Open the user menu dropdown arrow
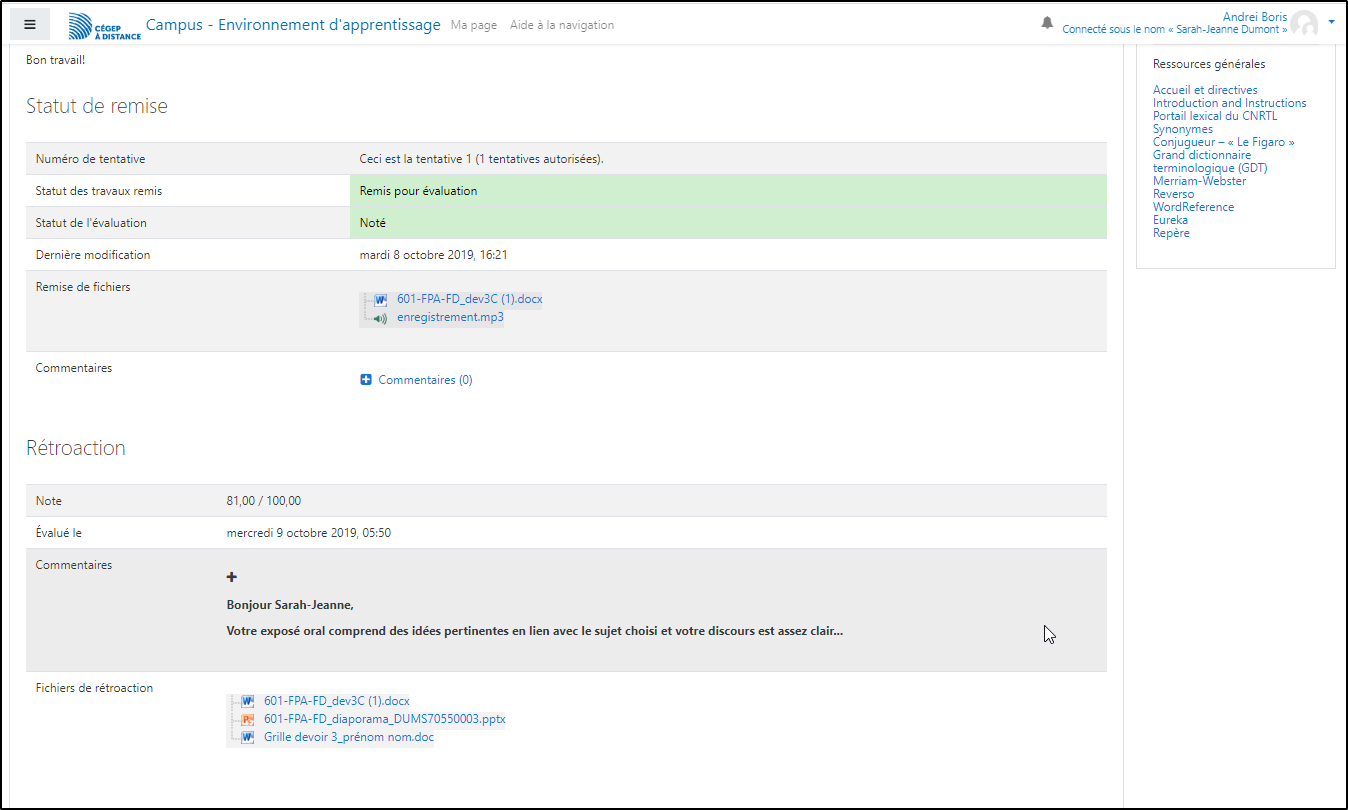This screenshot has width=1348, height=810. pyautogui.click(x=1331, y=21)
